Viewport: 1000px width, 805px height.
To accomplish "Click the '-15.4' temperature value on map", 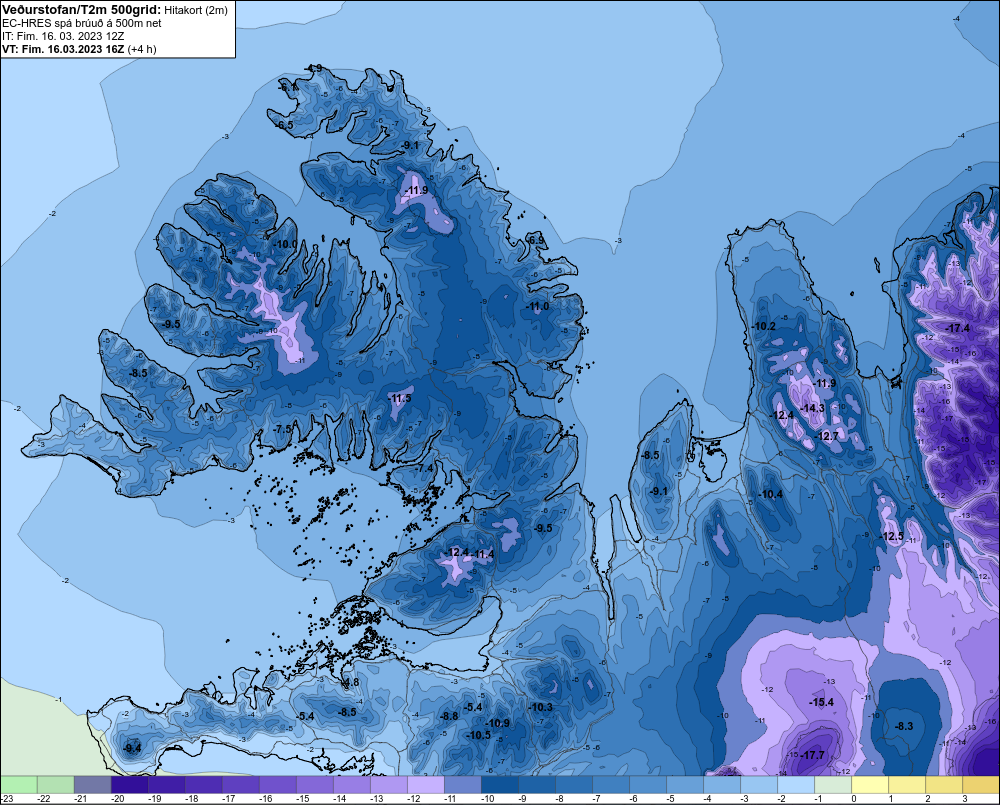I will point(821,702).
